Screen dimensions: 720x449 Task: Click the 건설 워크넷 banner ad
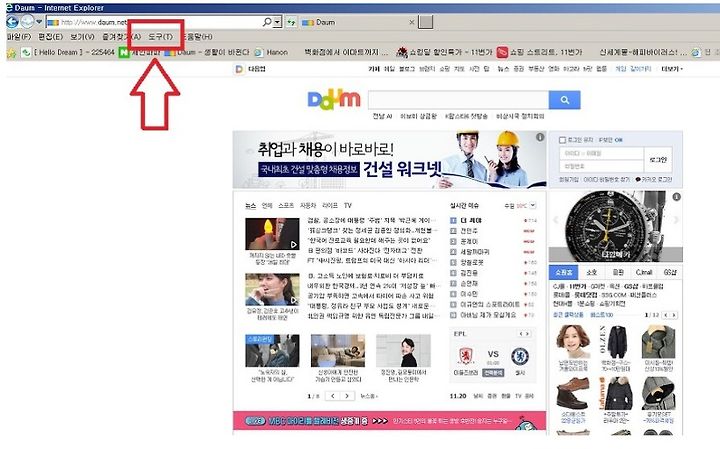(x=389, y=160)
